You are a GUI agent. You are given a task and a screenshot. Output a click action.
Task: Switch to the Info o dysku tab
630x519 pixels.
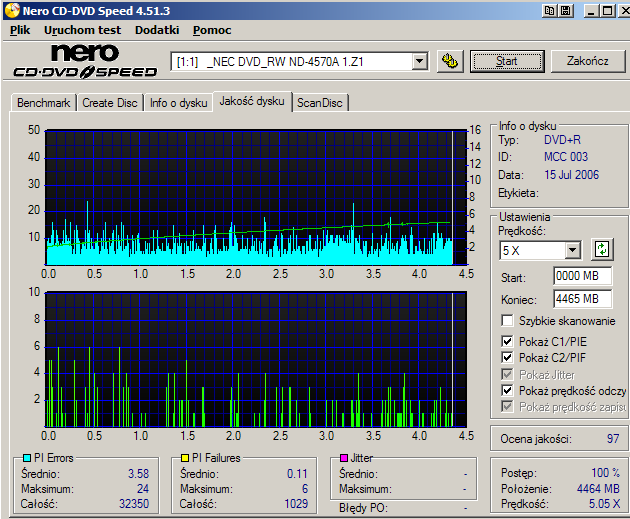pyautogui.click(x=178, y=103)
